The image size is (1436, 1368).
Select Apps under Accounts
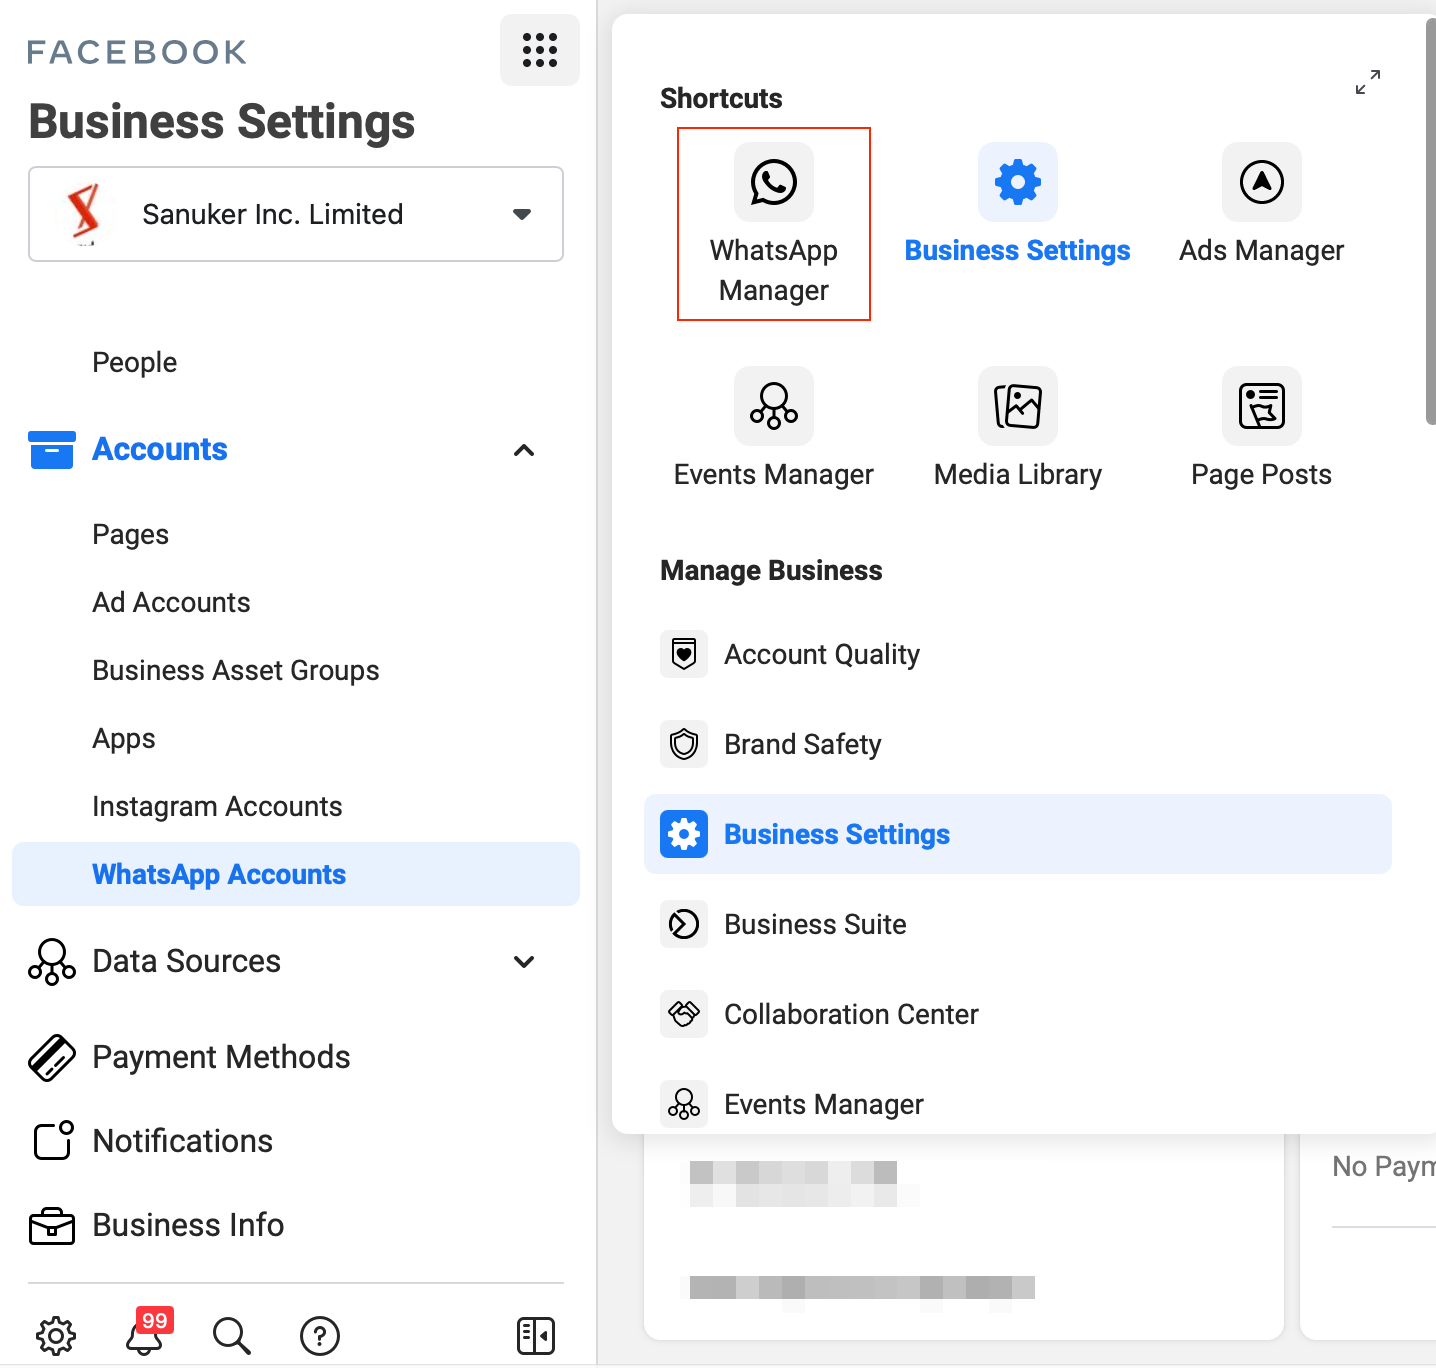point(124,738)
